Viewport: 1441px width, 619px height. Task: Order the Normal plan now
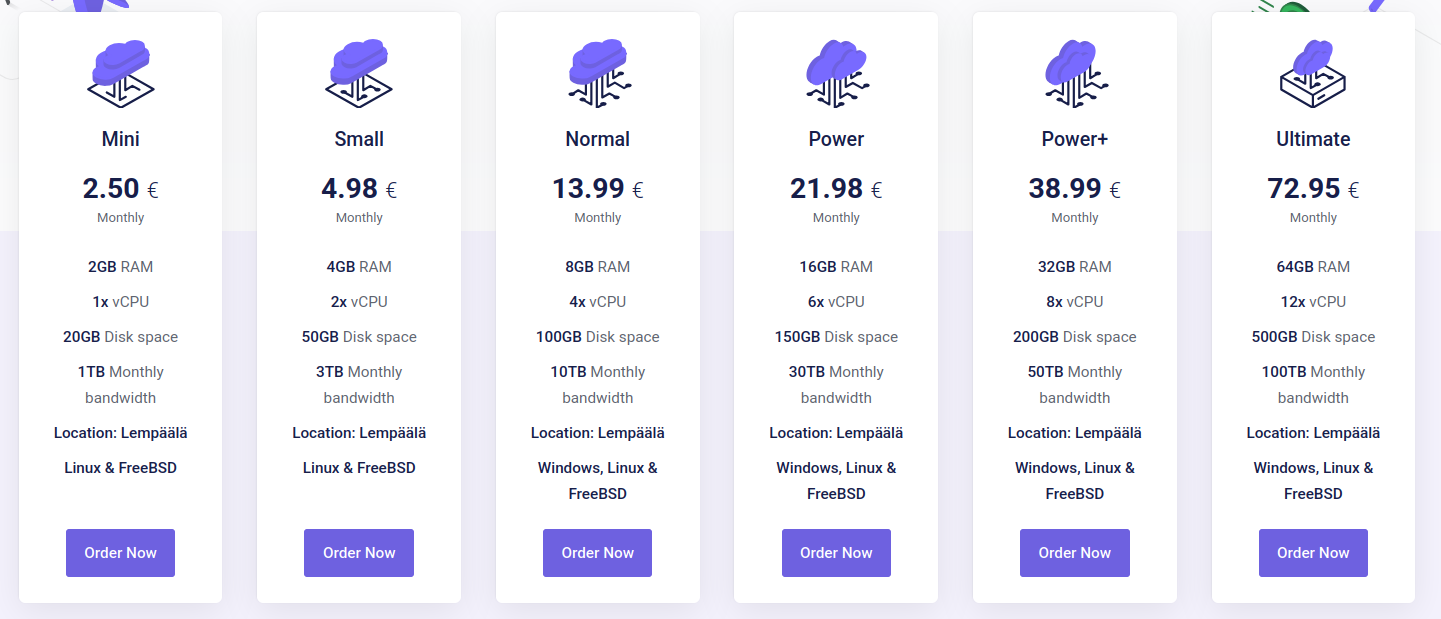[597, 553]
